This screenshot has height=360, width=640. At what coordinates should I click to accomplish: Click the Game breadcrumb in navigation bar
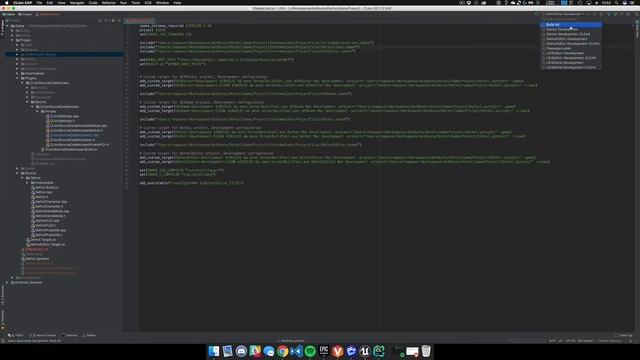(9, 14)
